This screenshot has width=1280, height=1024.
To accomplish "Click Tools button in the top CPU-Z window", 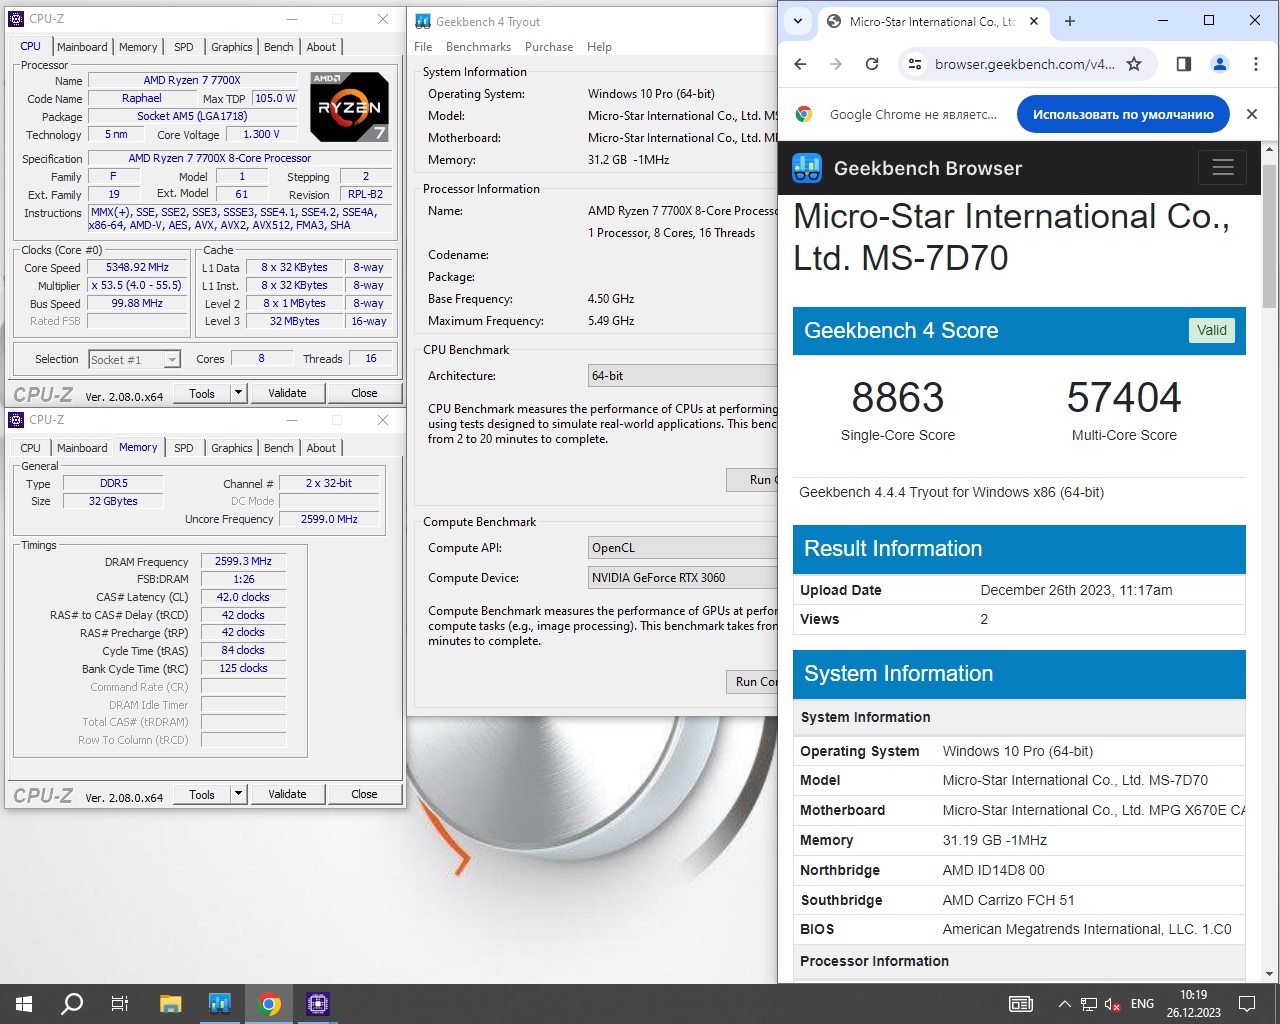I will pos(202,393).
